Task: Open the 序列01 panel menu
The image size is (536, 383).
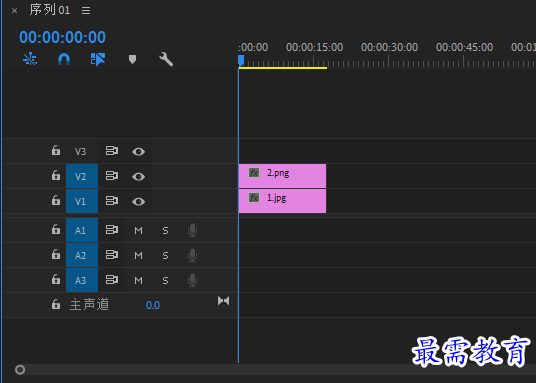Action: (x=86, y=11)
